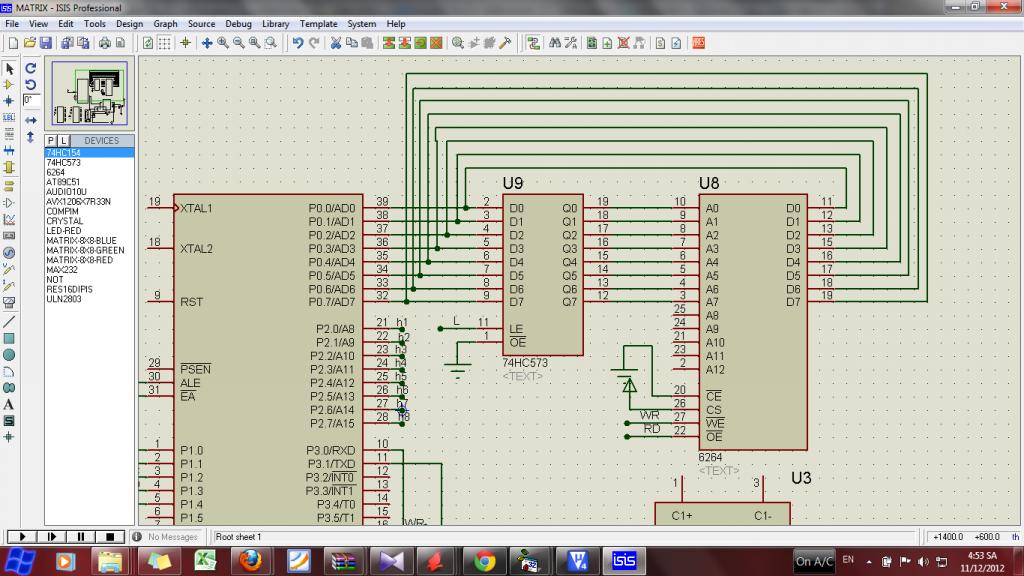Select the selection arrow tool in sidebar
The image size is (1024, 576).
[9, 69]
